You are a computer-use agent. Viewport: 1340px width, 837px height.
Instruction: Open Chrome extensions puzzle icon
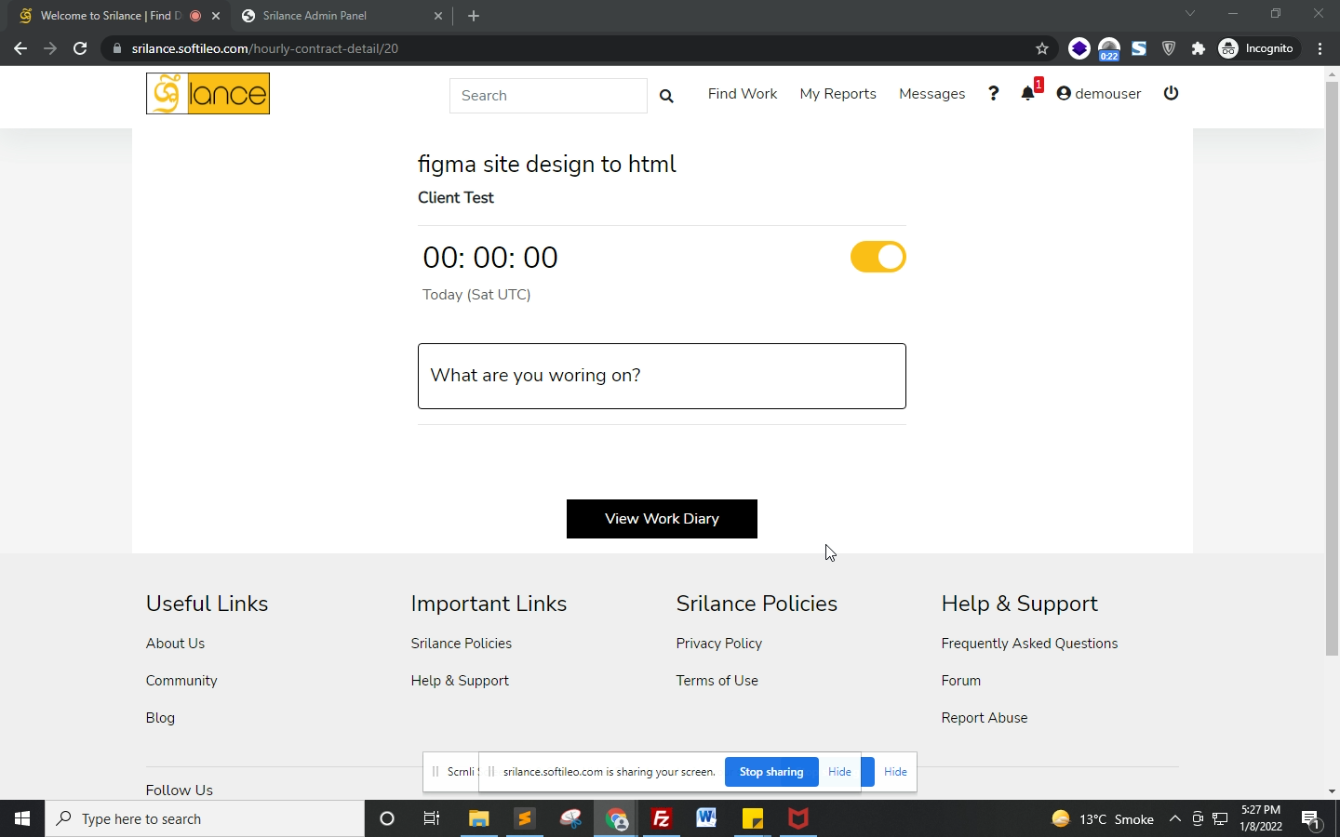pyautogui.click(x=1198, y=48)
